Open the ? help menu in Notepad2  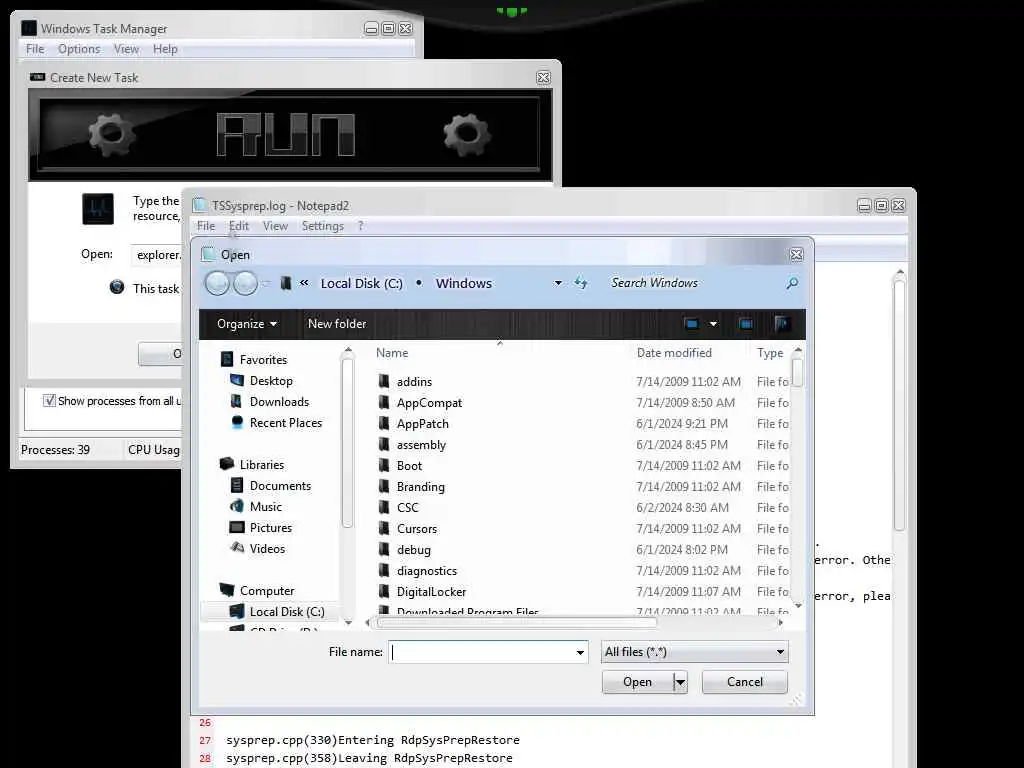[360, 226]
